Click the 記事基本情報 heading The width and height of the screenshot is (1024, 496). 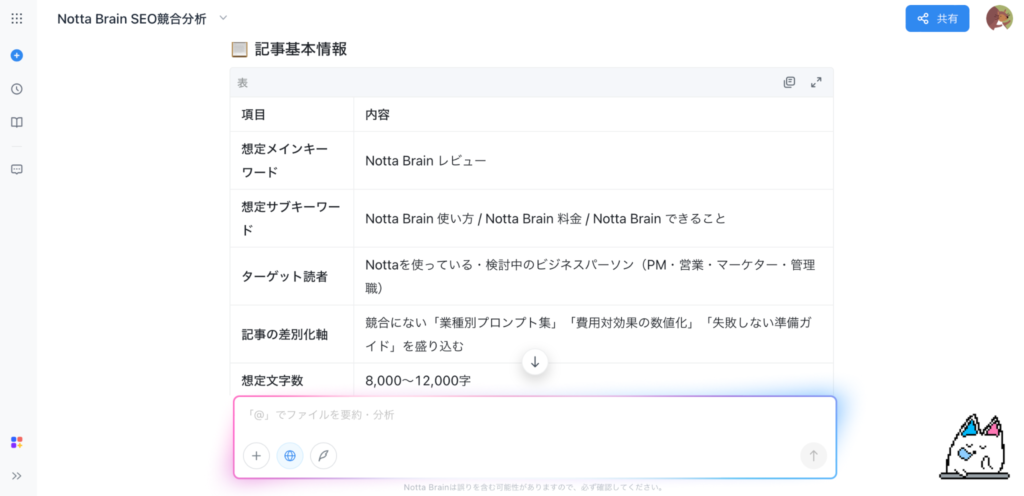pyautogui.click(x=300, y=49)
